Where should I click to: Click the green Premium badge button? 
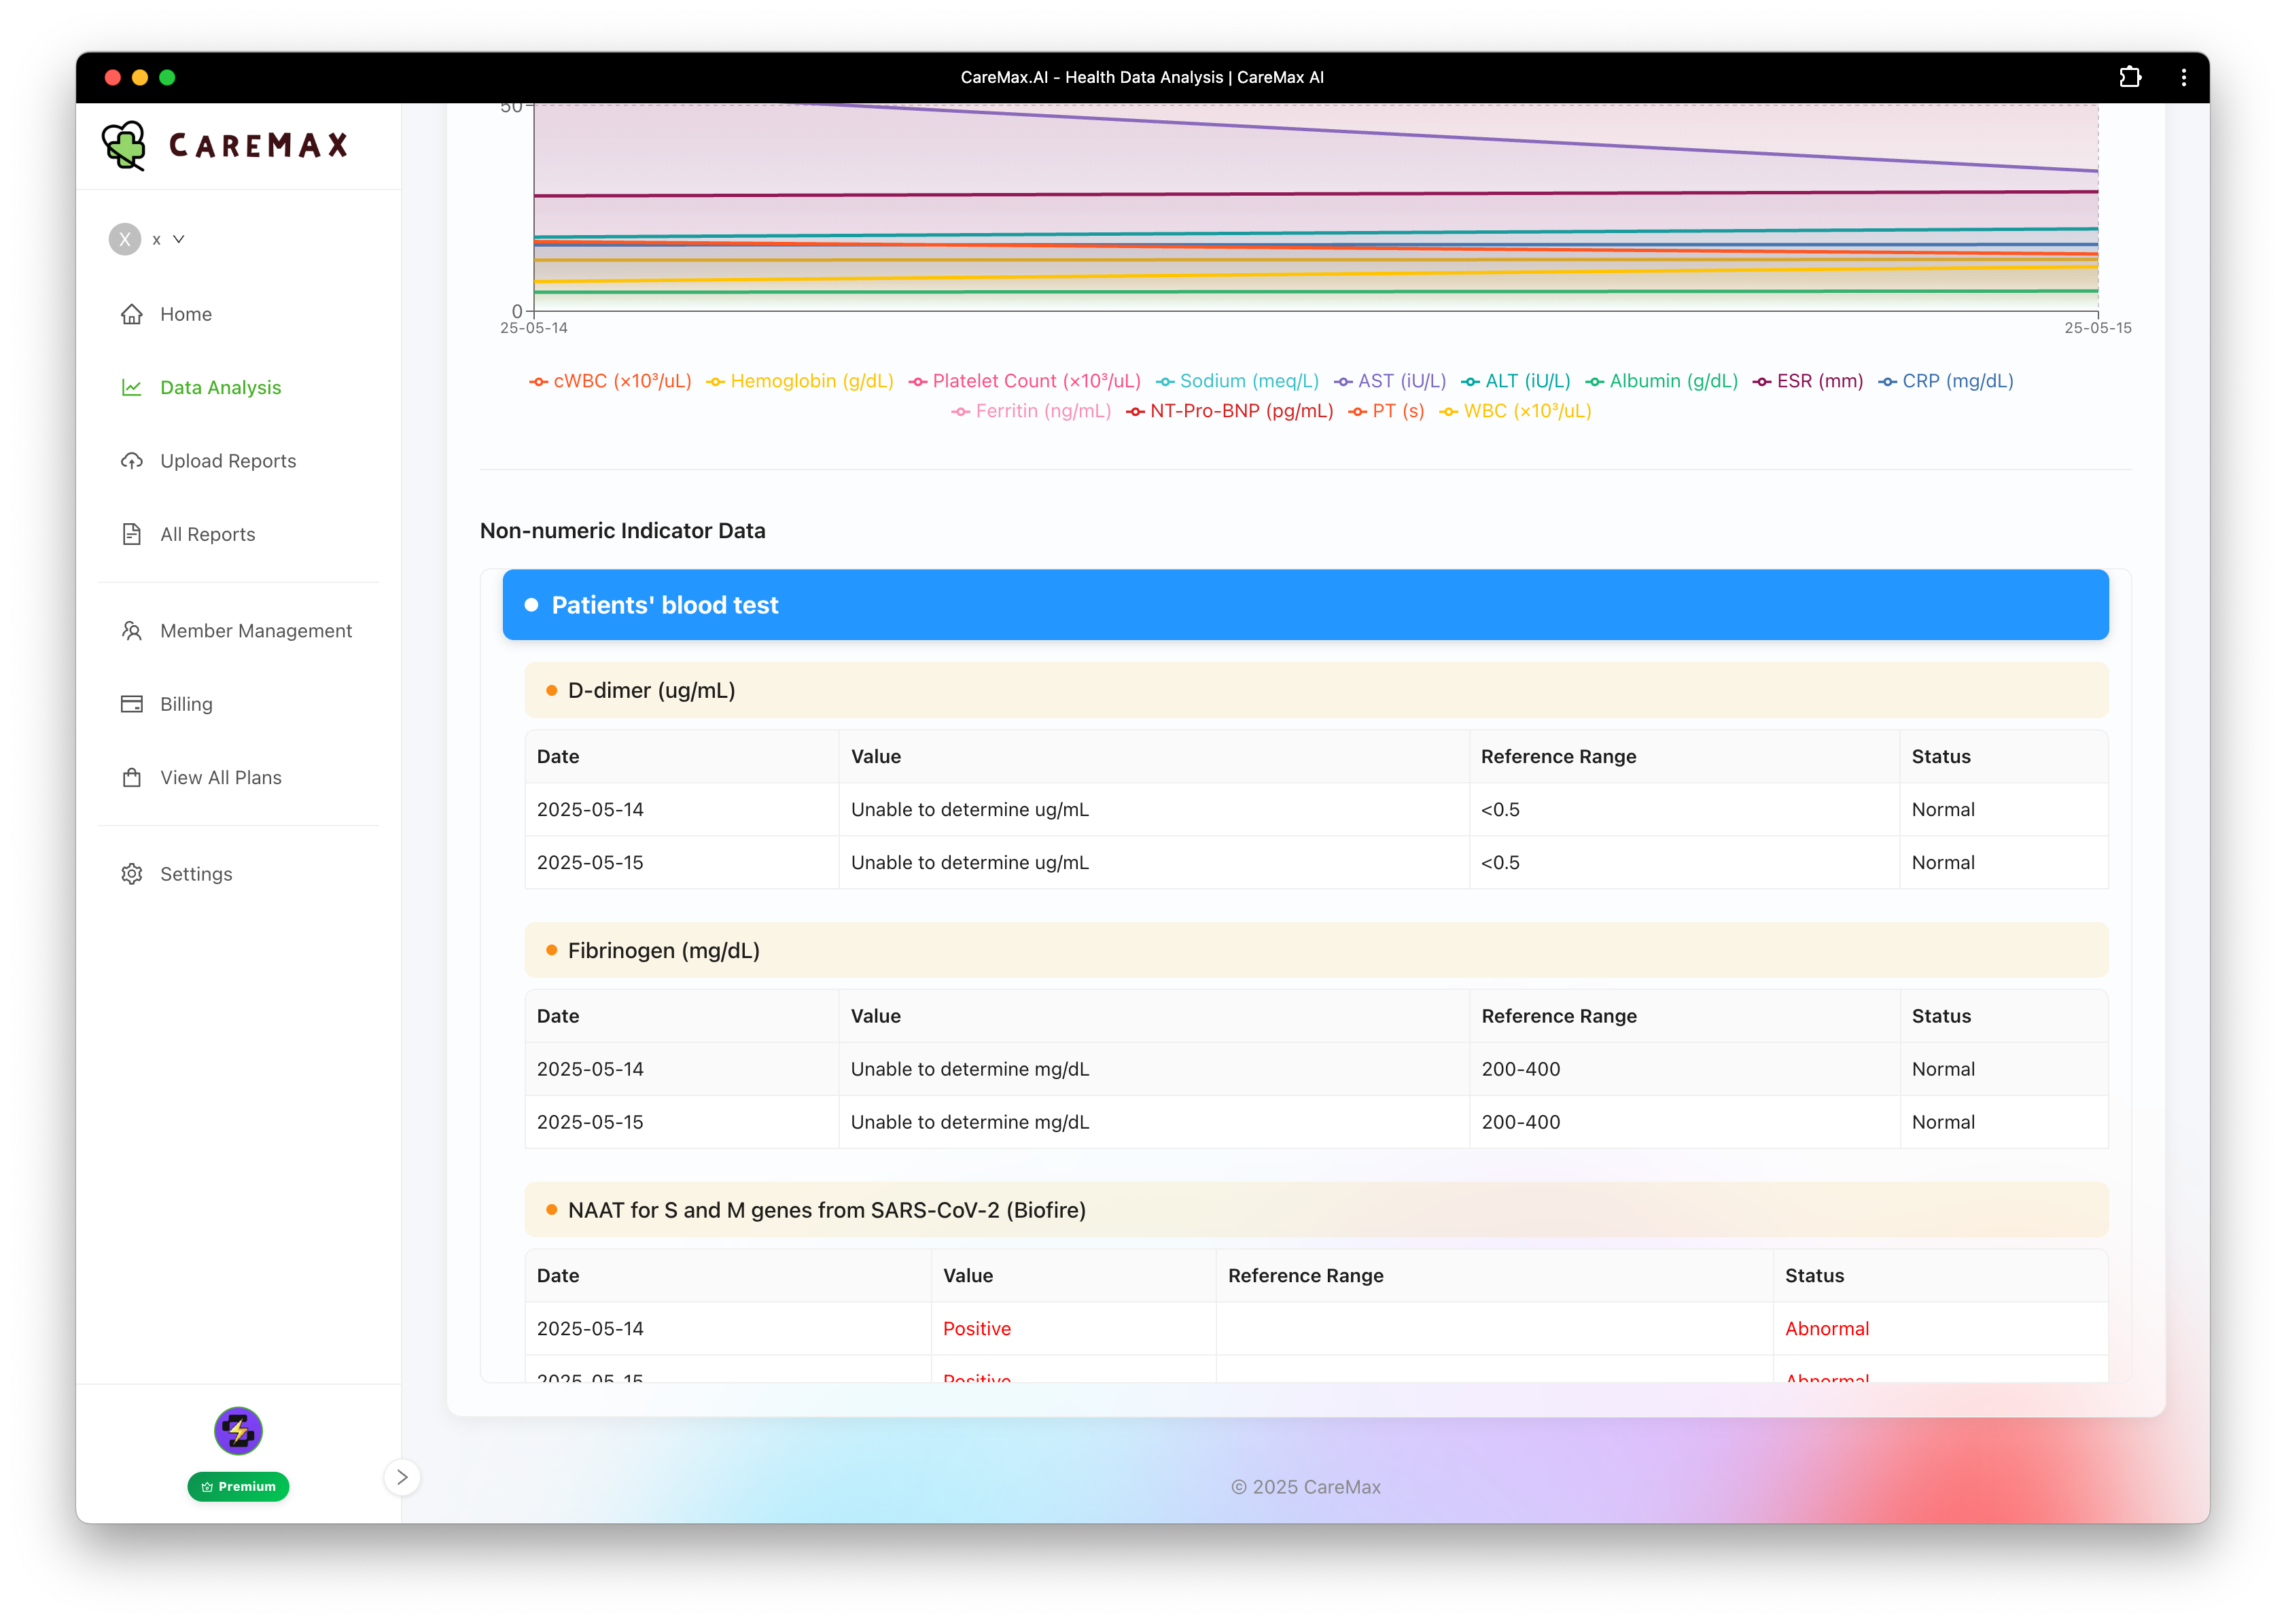pos(238,1486)
